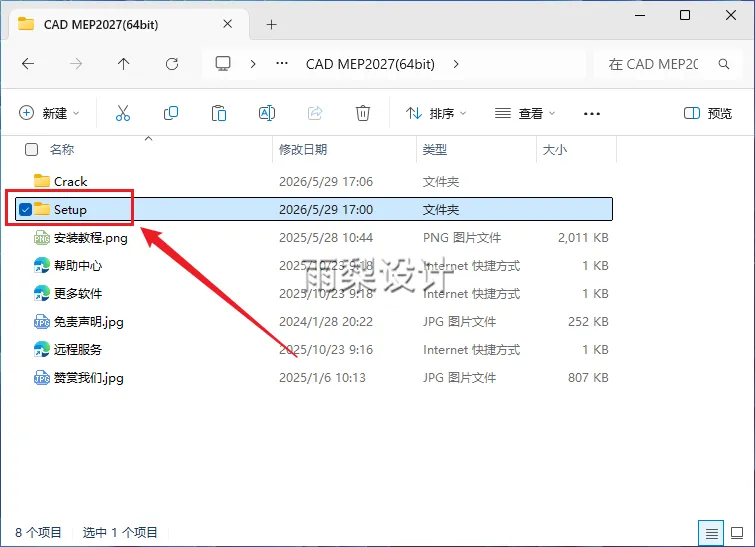
Task: Select 更多软件 shortcut name
Action: (x=78, y=294)
